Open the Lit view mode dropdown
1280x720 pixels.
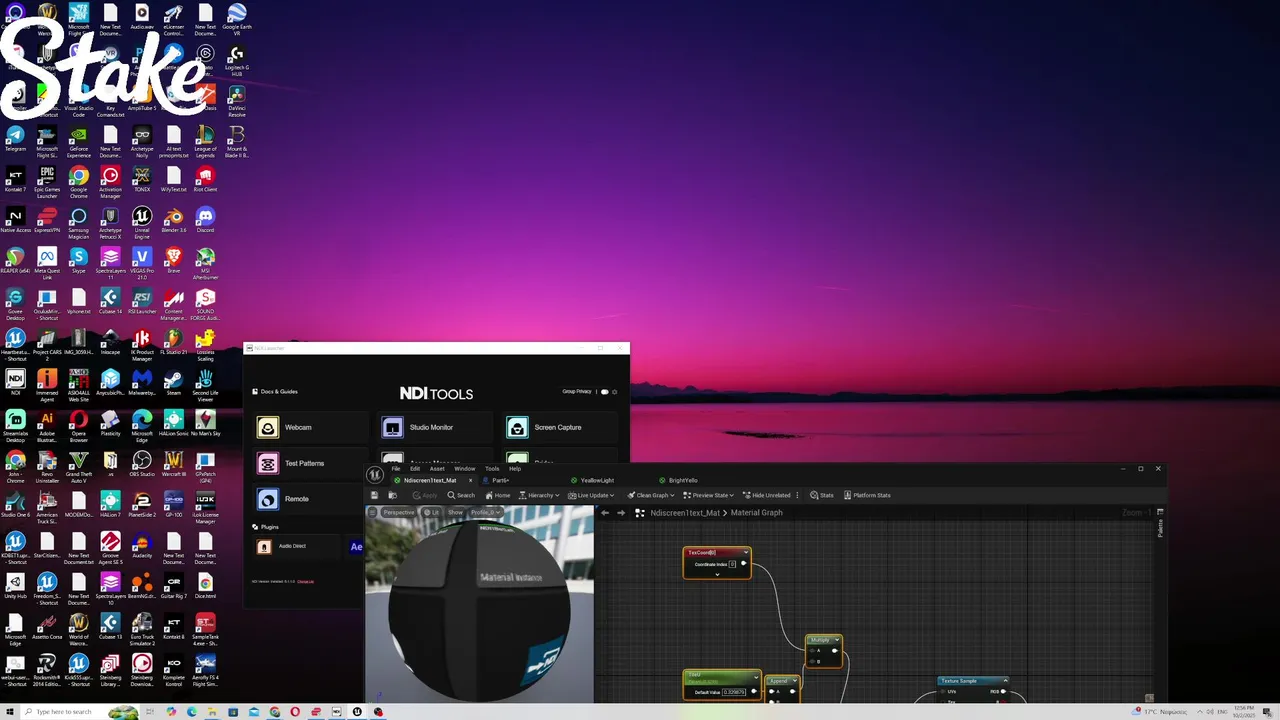[x=431, y=512]
